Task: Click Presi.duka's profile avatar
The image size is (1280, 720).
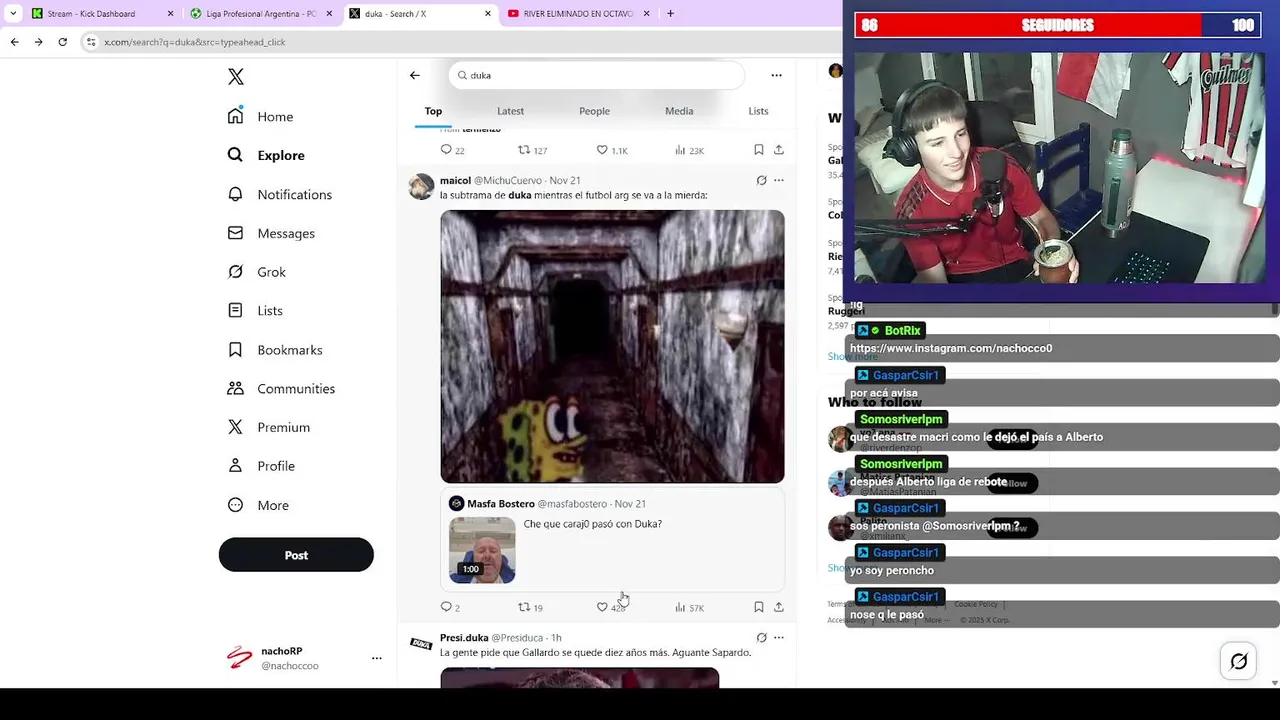Action: click(x=421, y=644)
